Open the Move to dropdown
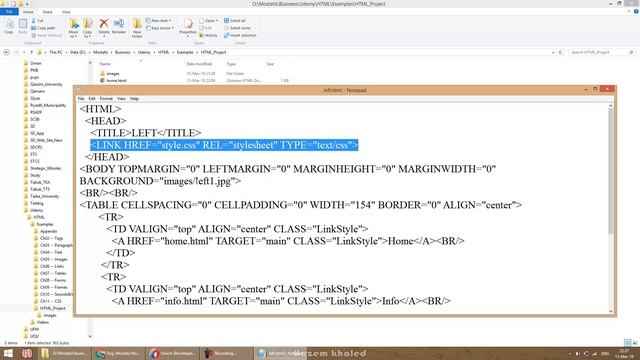 73,34
